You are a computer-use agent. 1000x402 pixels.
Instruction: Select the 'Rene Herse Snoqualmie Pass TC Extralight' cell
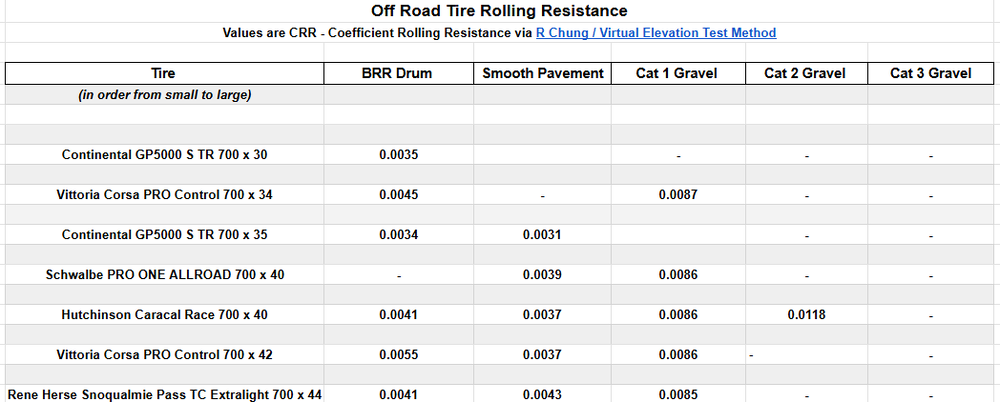click(x=165, y=395)
